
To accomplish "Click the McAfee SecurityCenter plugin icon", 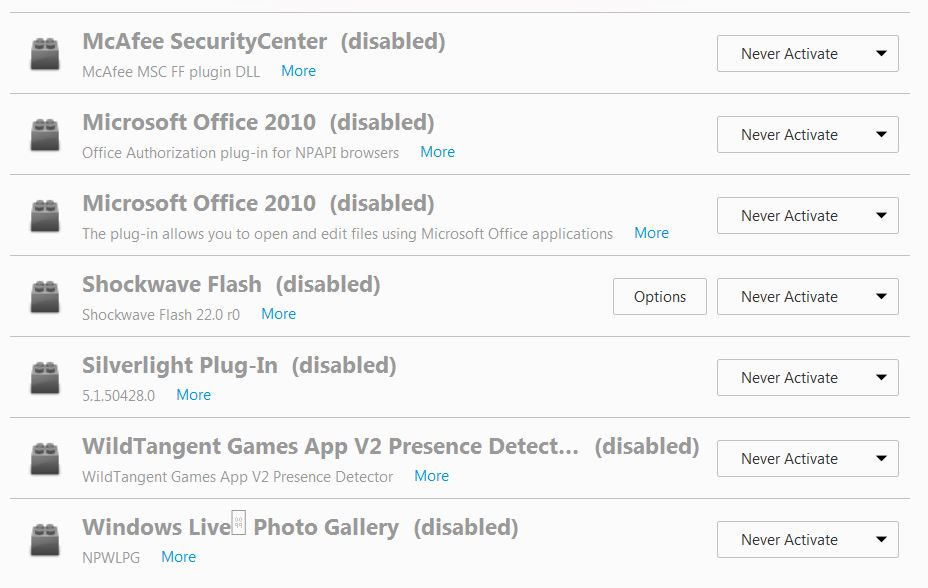I will coord(45,54).
